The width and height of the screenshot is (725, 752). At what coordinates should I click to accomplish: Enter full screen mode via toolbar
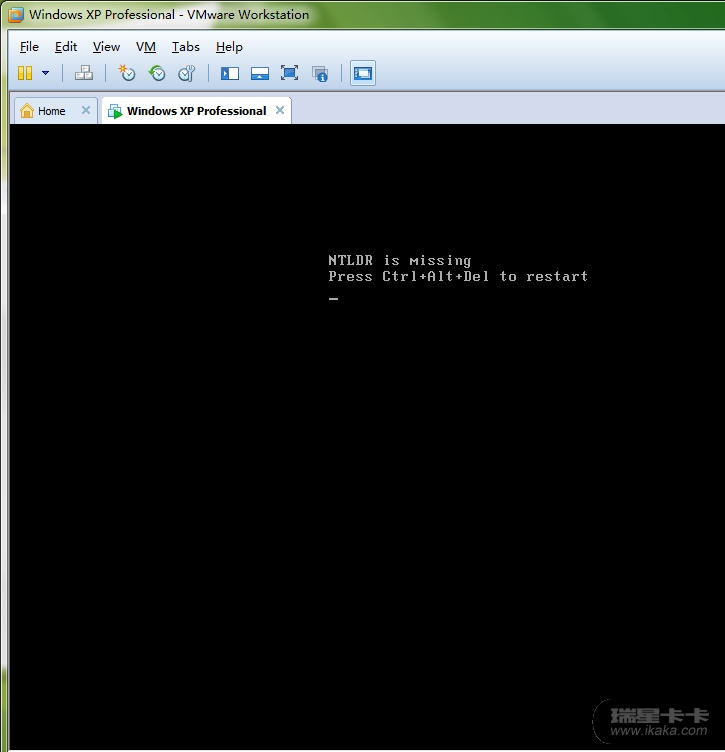point(290,73)
